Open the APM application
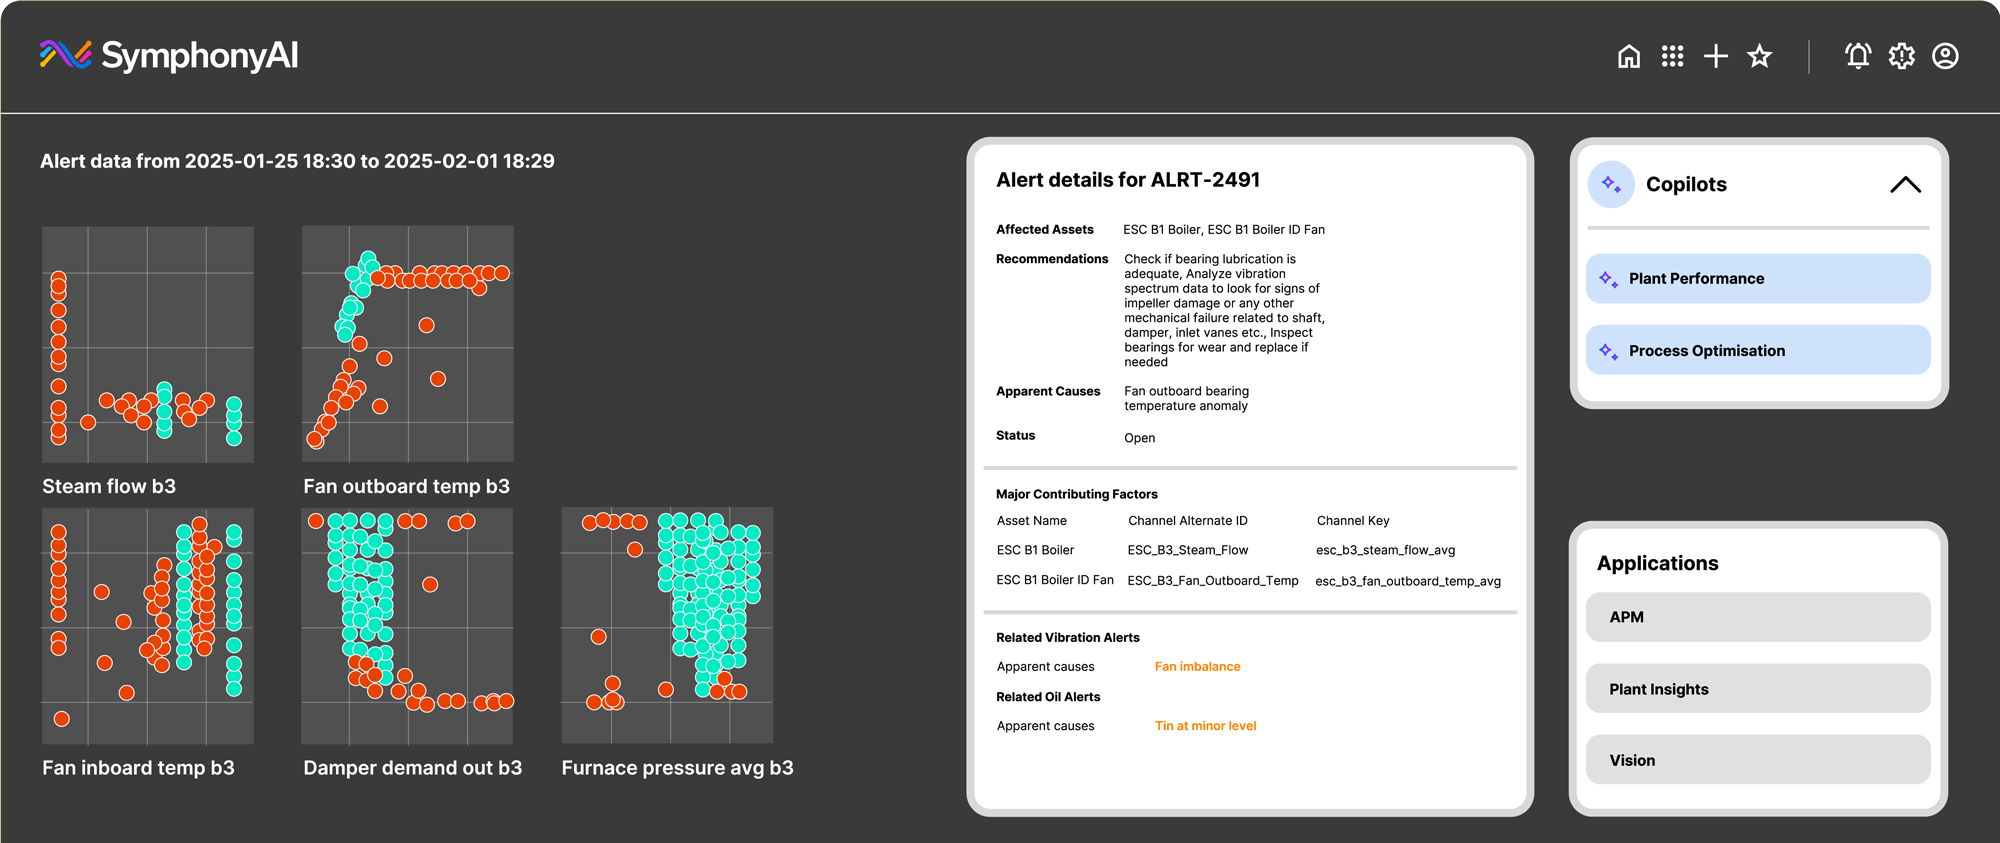The width and height of the screenshot is (2000, 843). pos(1757,617)
